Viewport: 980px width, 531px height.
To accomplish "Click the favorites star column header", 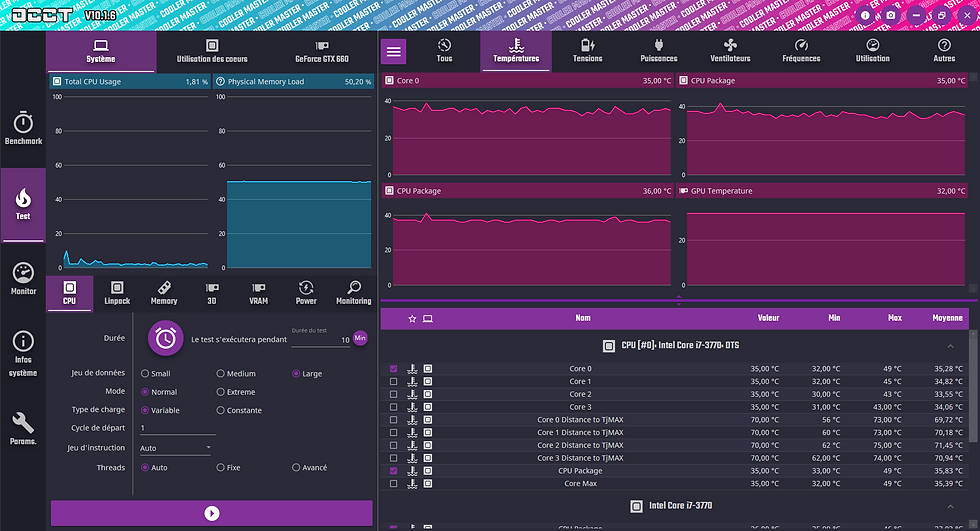I will click(x=412, y=319).
